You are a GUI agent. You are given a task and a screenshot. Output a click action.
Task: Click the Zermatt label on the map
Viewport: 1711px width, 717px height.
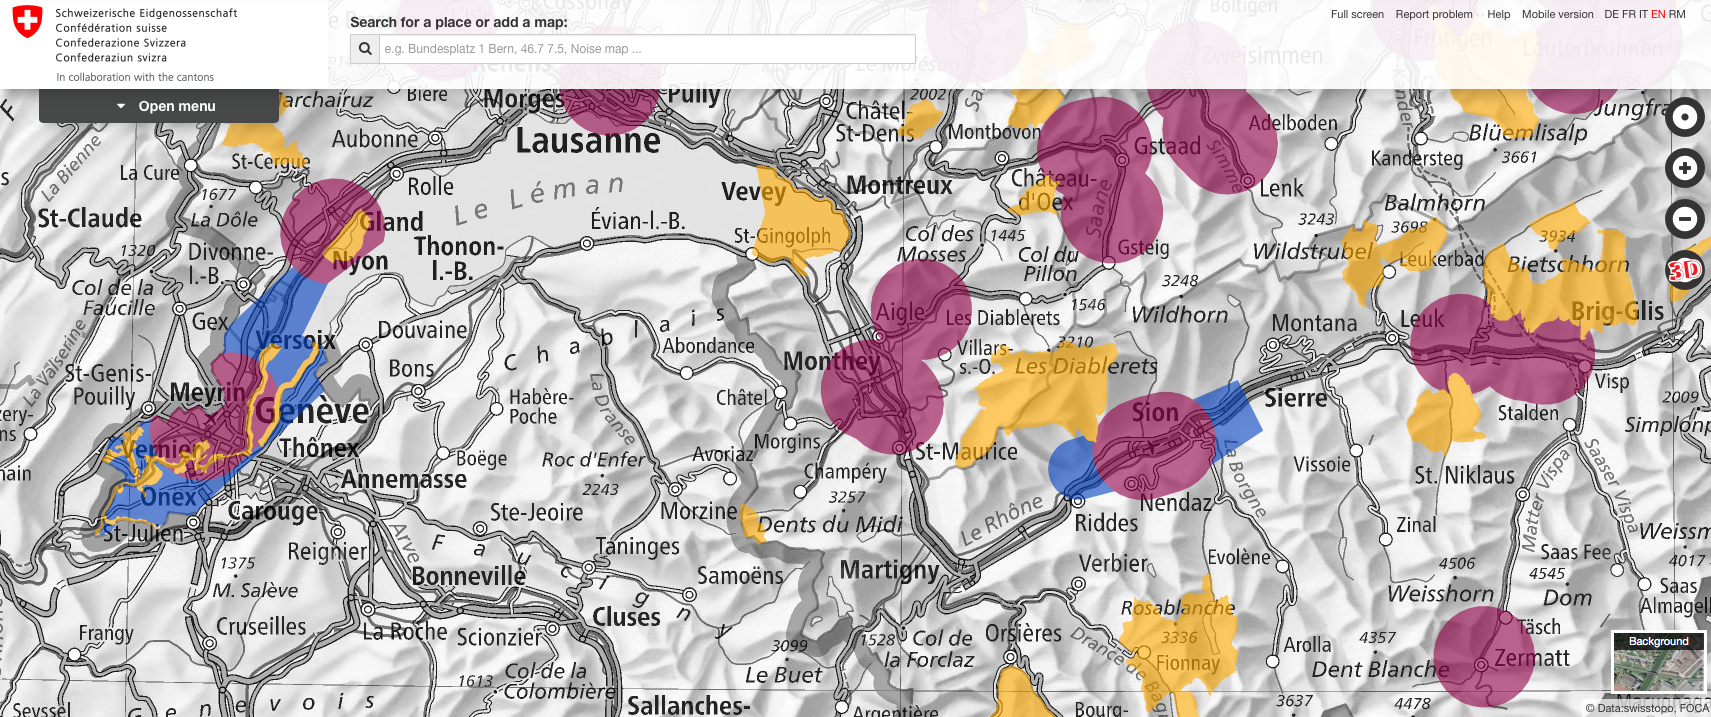1532,658
